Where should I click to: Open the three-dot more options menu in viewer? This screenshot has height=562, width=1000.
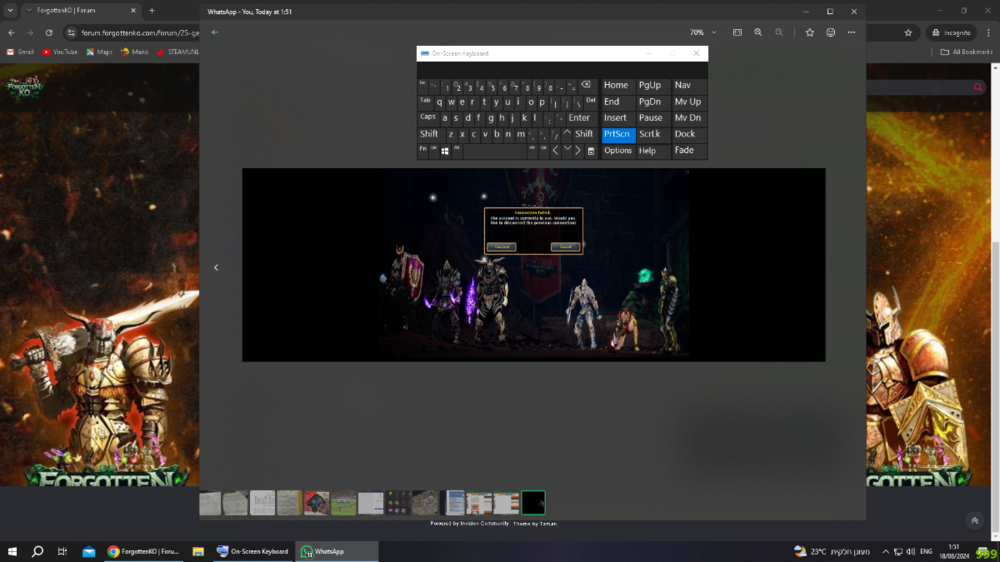tap(851, 32)
